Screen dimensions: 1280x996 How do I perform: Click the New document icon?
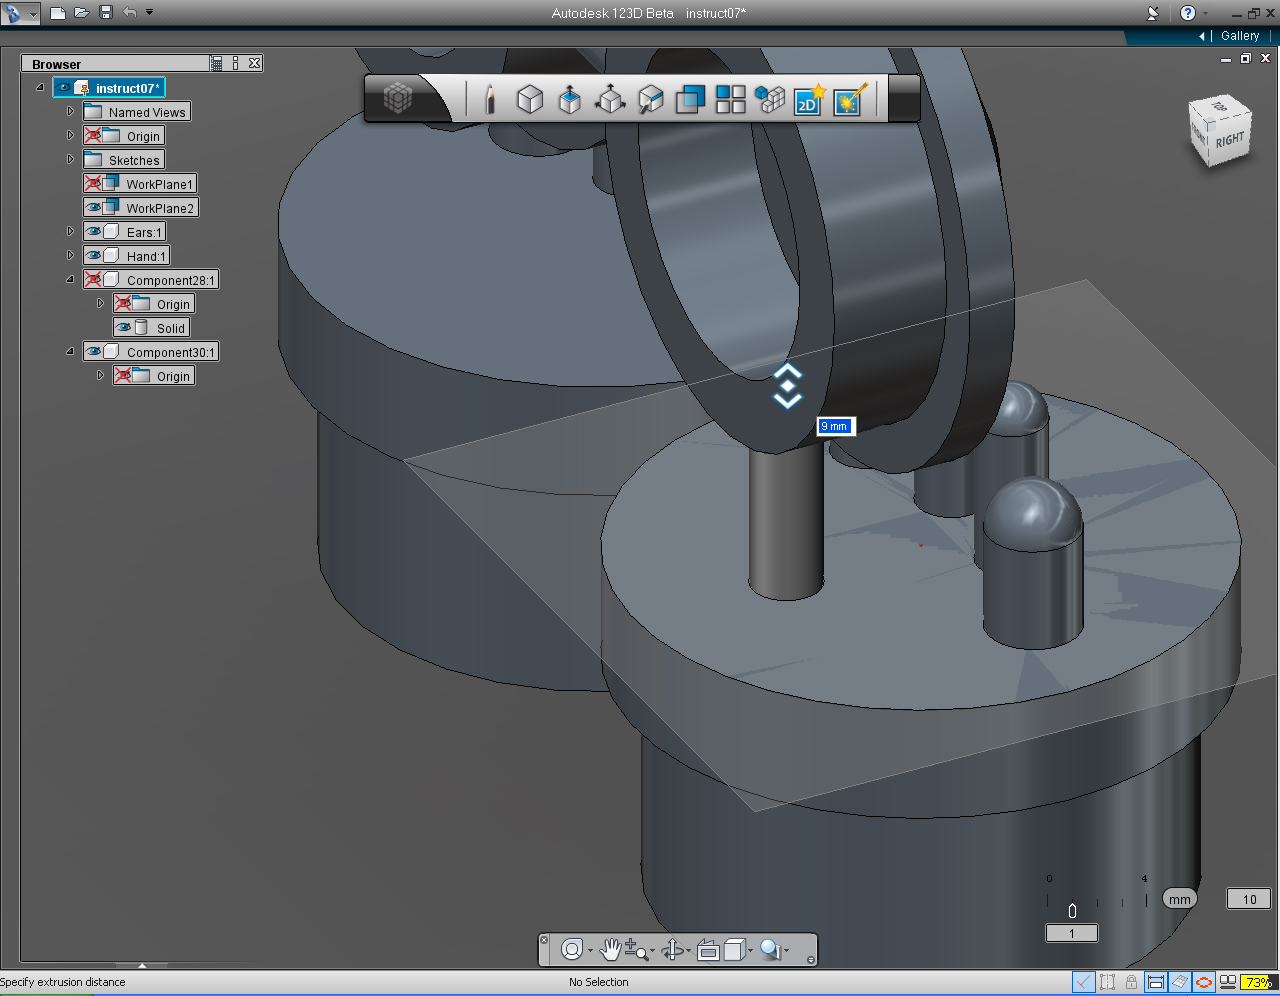[x=58, y=13]
